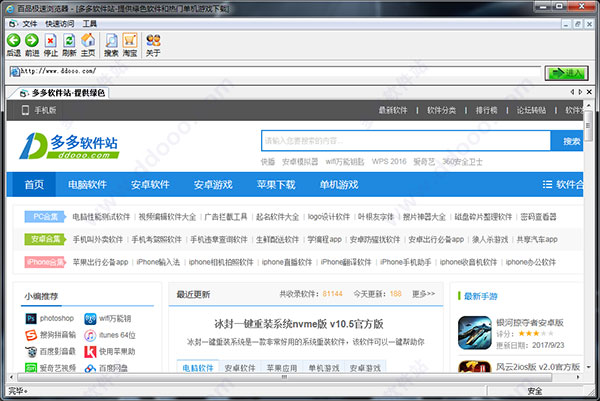Select the 电脑软件 navigation tab
The width and height of the screenshot is (600, 401).
pyautogui.click(x=87, y=184)
